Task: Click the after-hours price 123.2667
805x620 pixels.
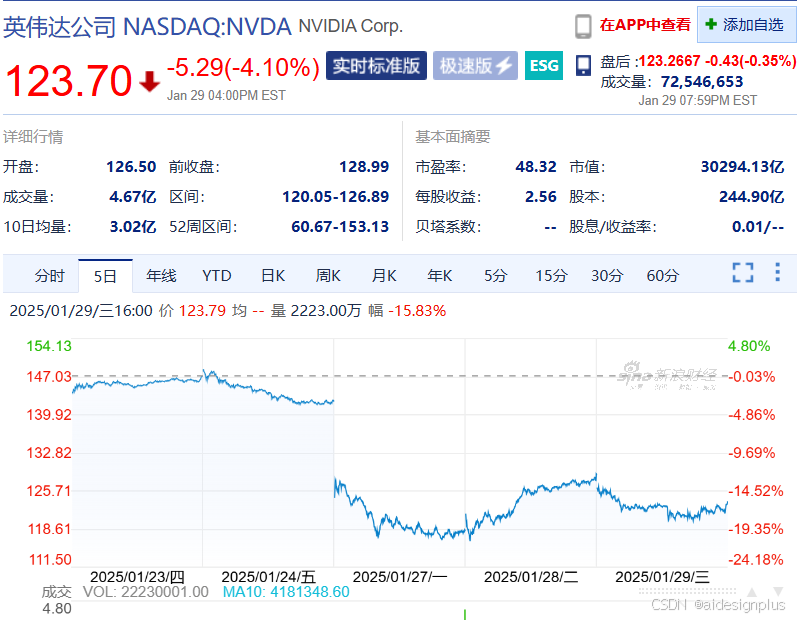Action: (669, 61)
